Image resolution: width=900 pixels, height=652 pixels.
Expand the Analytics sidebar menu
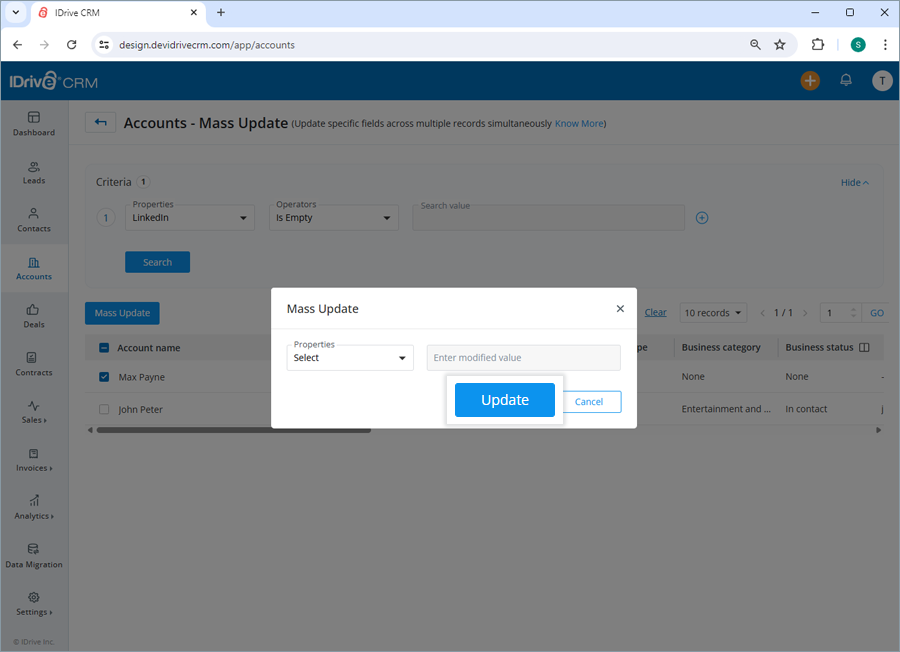[33, 509]
